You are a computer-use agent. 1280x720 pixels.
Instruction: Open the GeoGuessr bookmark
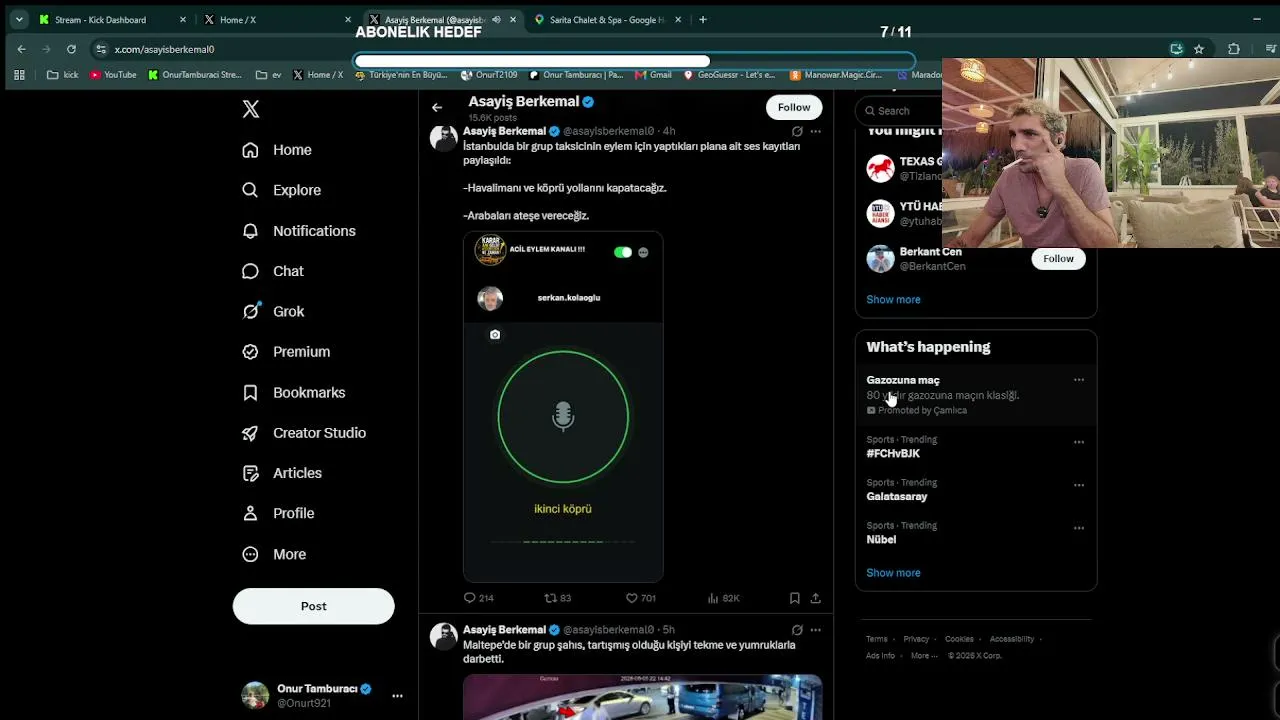729,75
